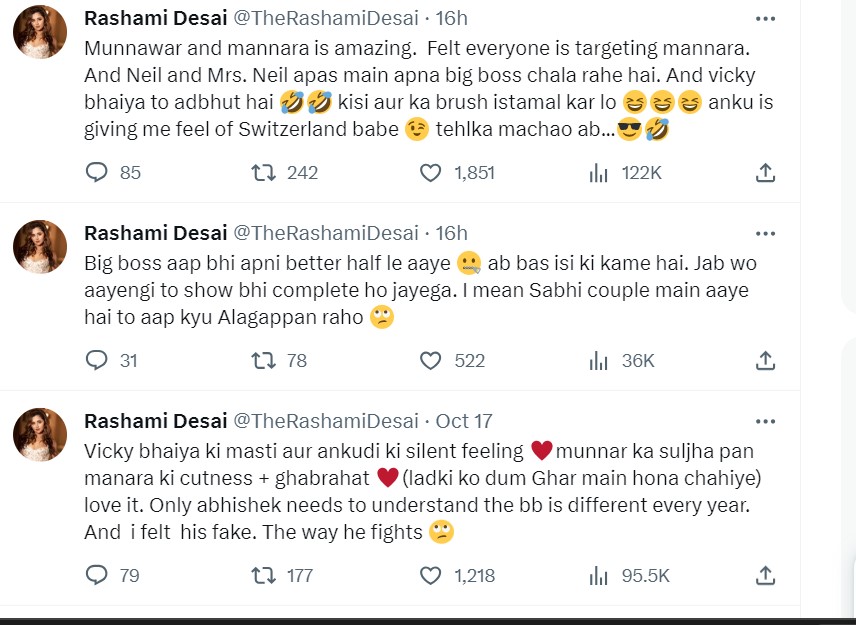Open @TheRashamiDesai handle on first tweet
This screenshot has height=625, width=856.
tap(325, 19)
